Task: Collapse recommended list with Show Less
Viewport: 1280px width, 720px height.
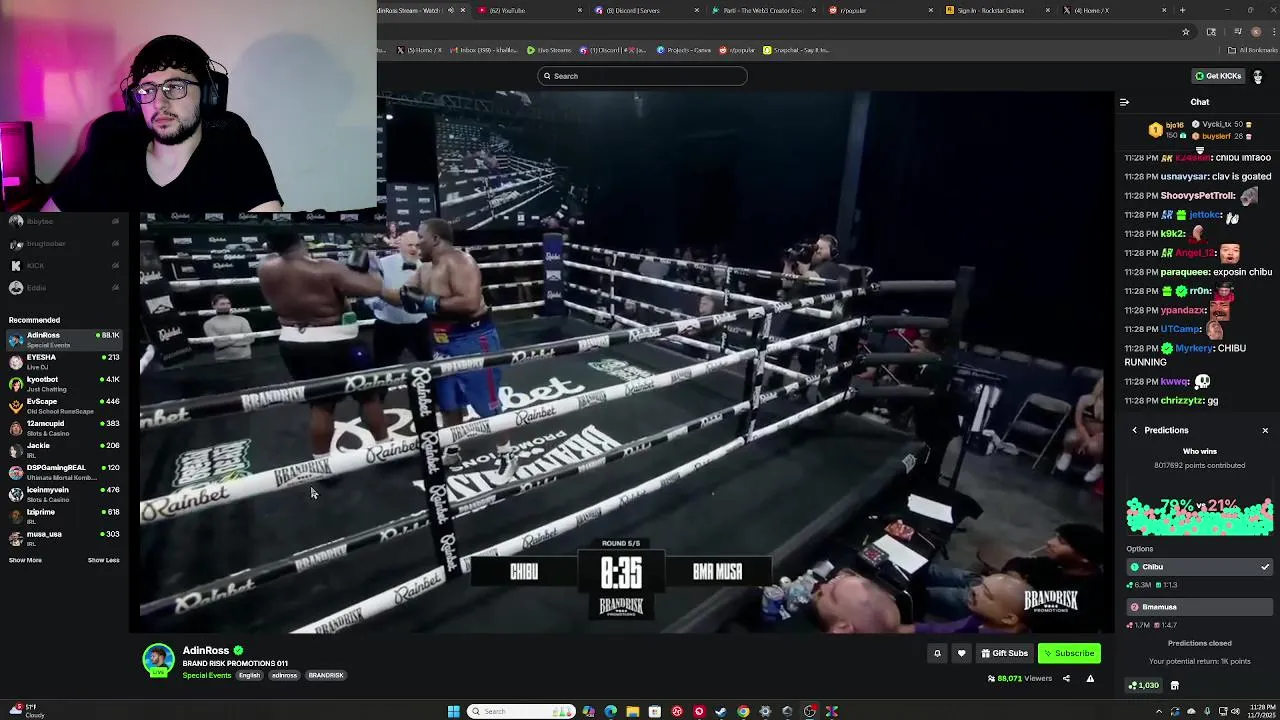Action: 103,560
